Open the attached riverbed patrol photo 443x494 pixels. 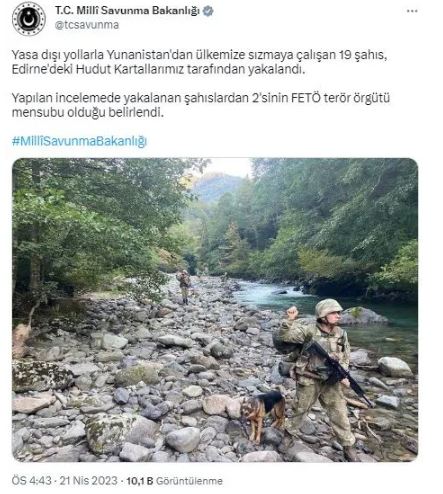(215, 310)
